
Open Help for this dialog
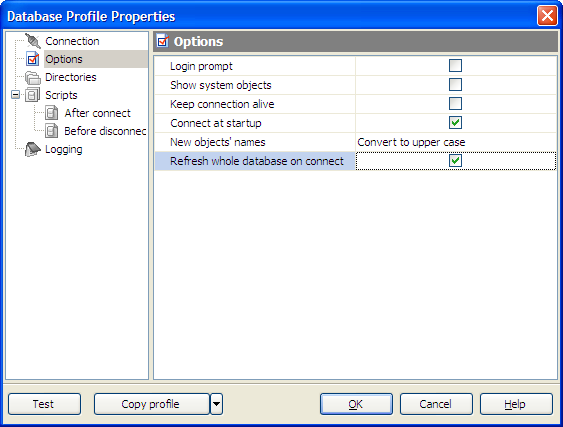(516, 404)
